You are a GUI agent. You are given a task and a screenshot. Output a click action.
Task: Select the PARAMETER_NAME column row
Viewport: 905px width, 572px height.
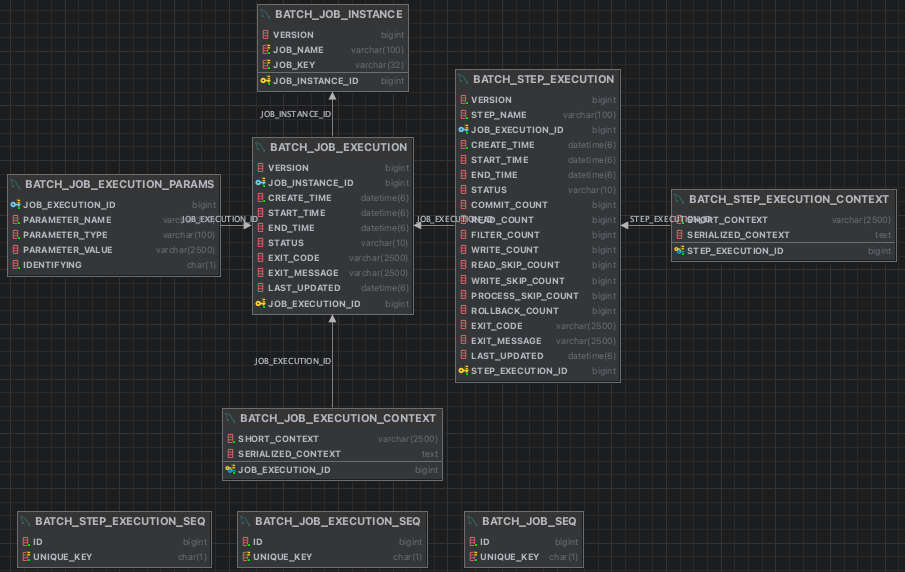point(114,220)
